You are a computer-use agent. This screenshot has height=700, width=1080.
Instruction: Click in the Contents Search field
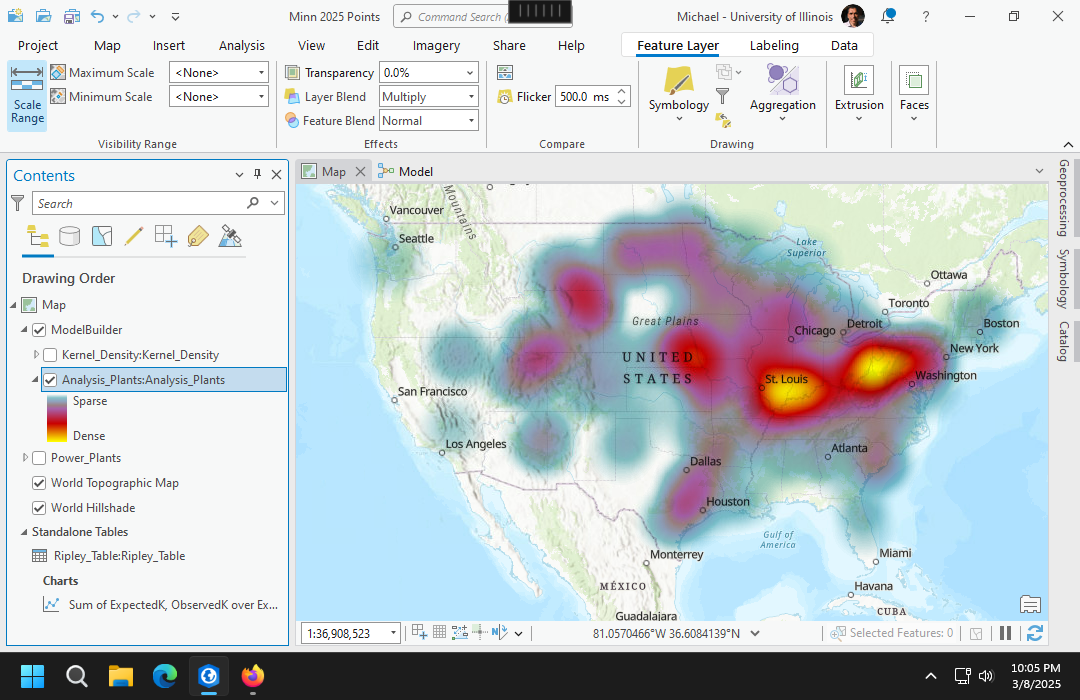[140, 204]
